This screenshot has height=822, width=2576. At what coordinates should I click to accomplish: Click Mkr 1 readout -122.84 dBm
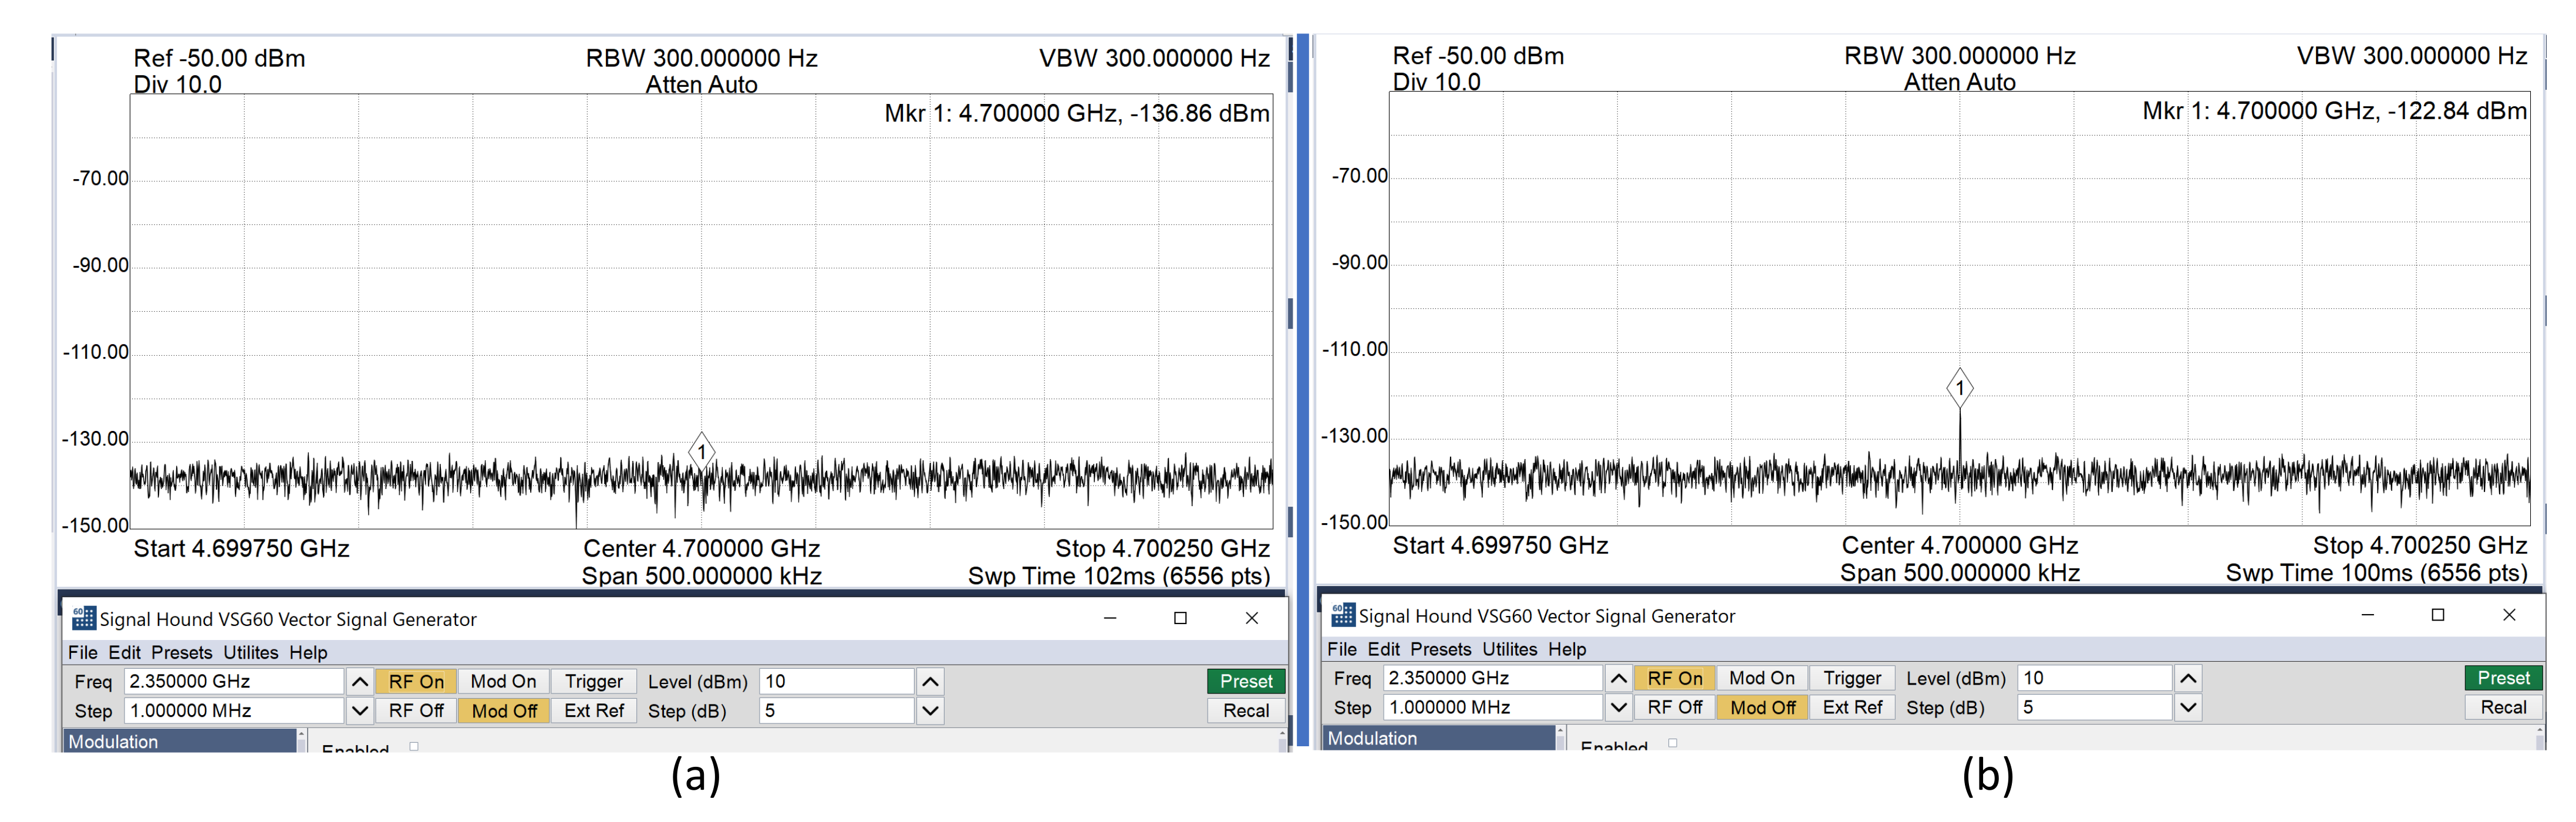[2335, 110]
